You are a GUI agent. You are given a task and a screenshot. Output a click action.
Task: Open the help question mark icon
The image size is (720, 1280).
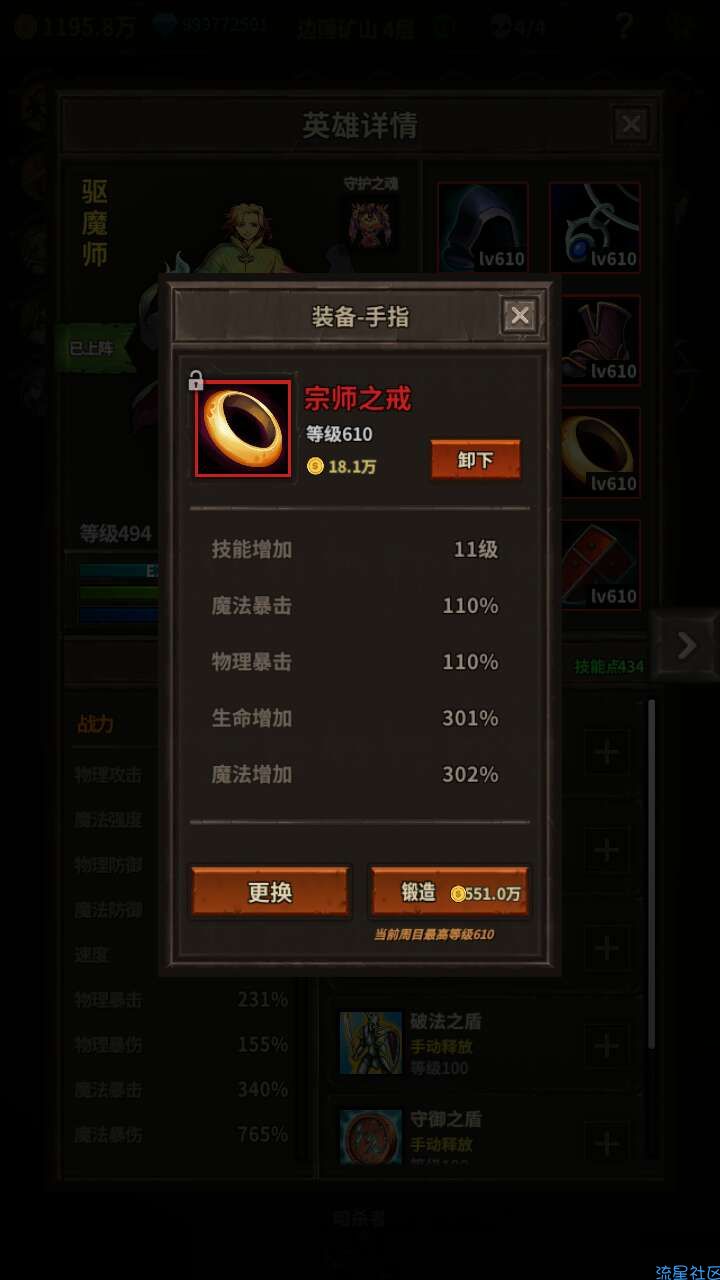point(624,26)
